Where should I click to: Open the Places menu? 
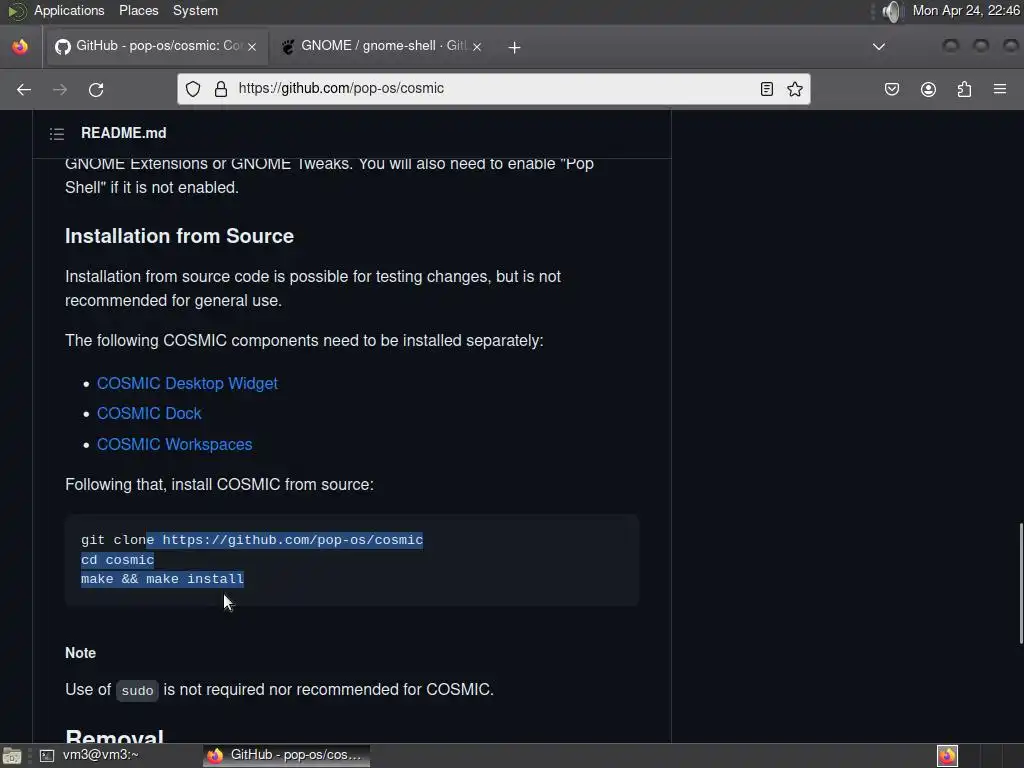138,10
